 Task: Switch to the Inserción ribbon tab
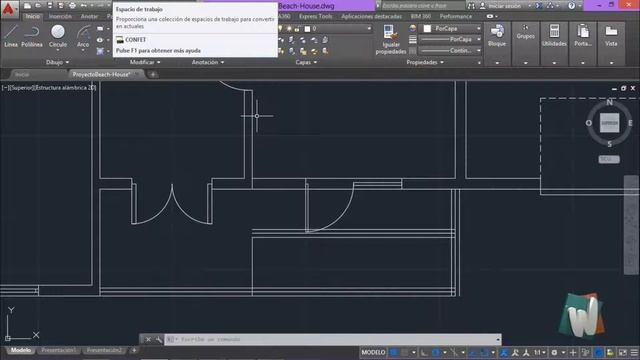[60, 16]
